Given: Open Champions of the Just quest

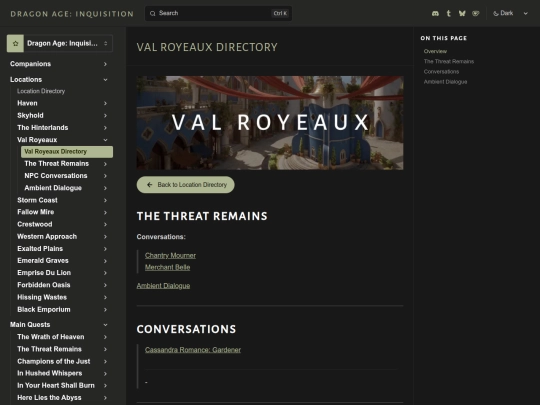Looking at the screenshot, I should pyautogui.click(x=54, y=361).
